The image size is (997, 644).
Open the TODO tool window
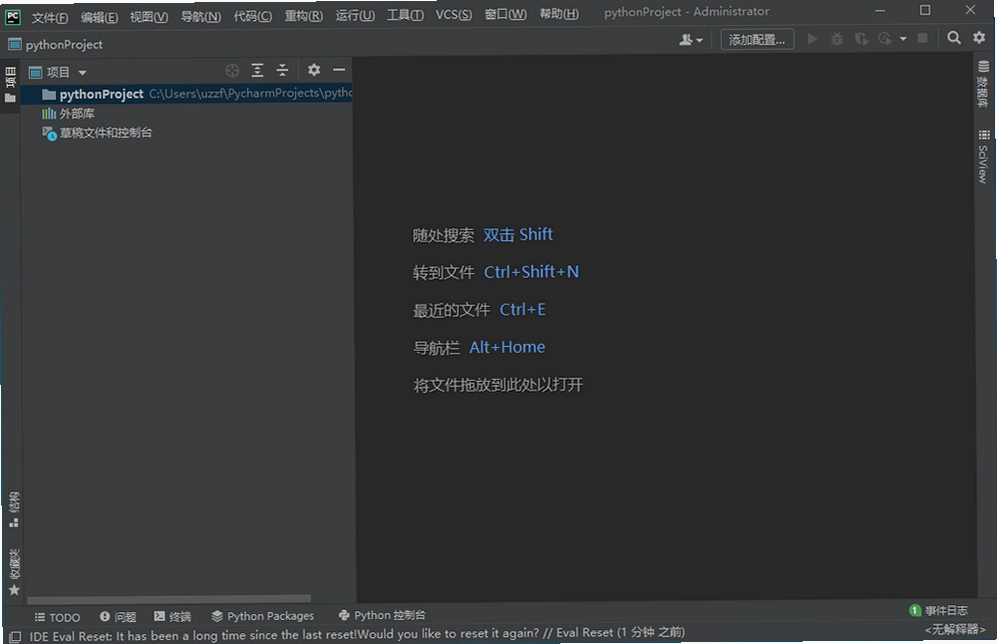click(x=57, y=617)
